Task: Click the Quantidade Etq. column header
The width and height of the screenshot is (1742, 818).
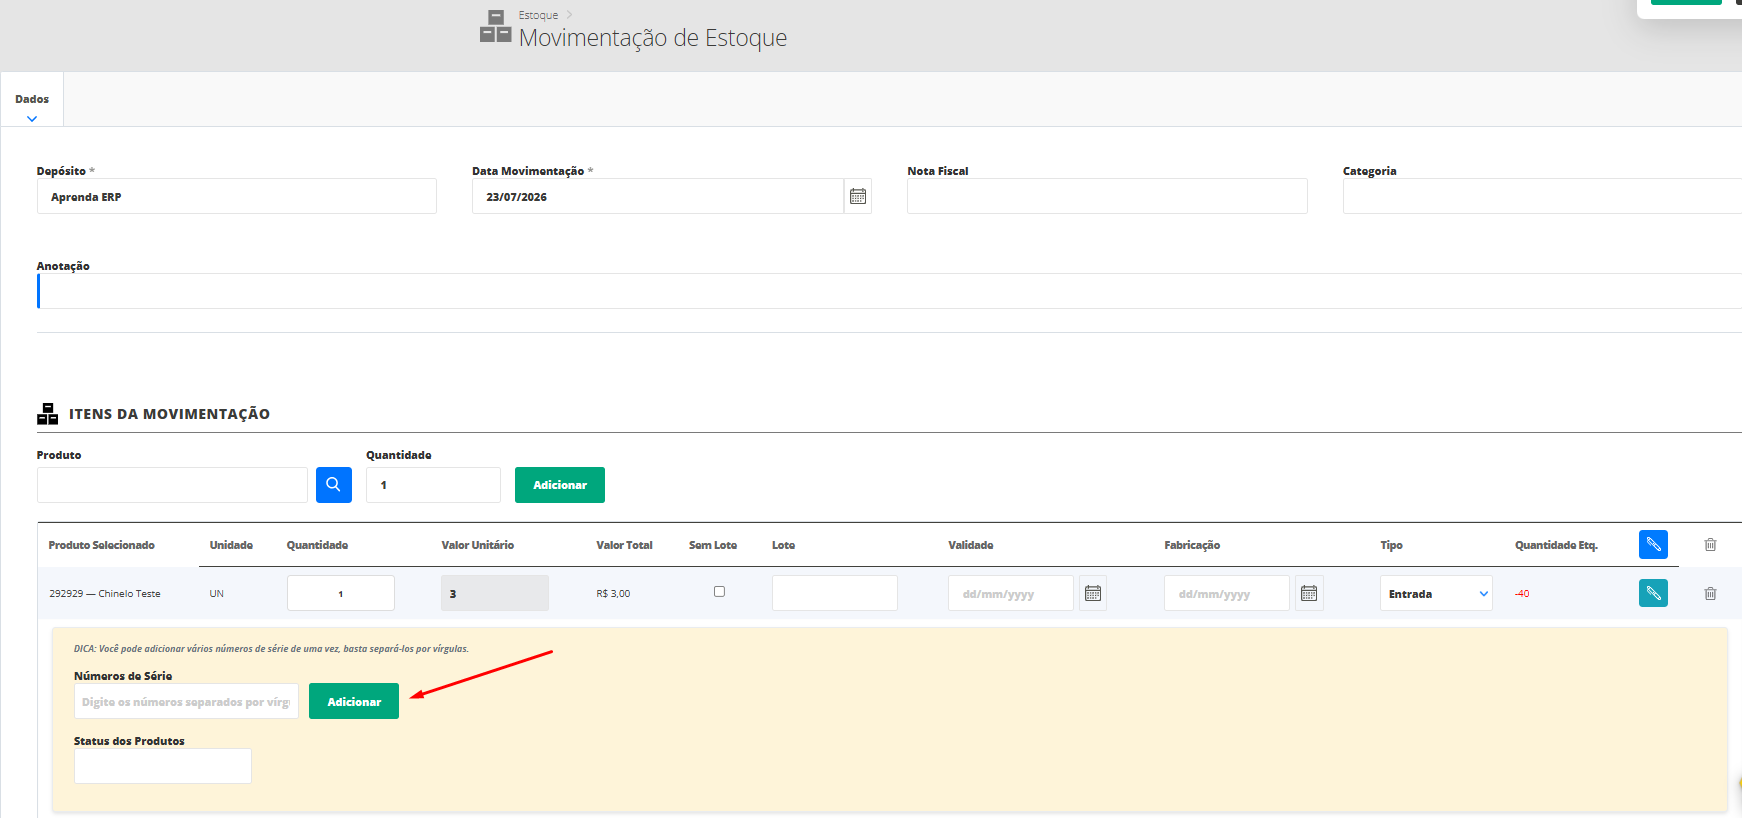Action: pyautogui.click(x=1556, y=545)
